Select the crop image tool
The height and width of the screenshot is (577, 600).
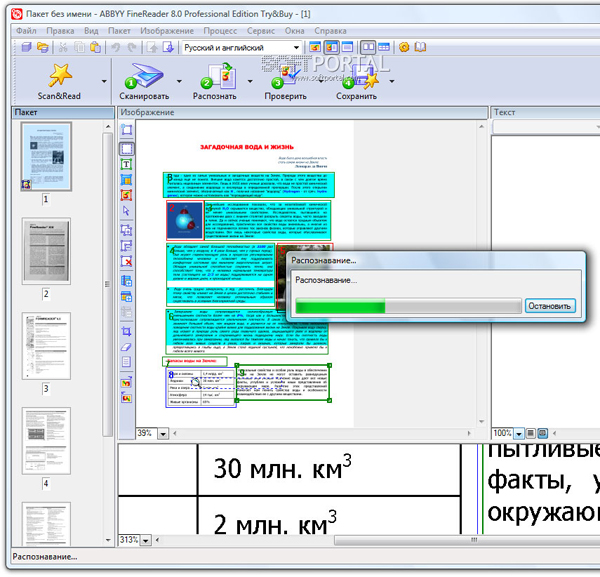point(126,331)
